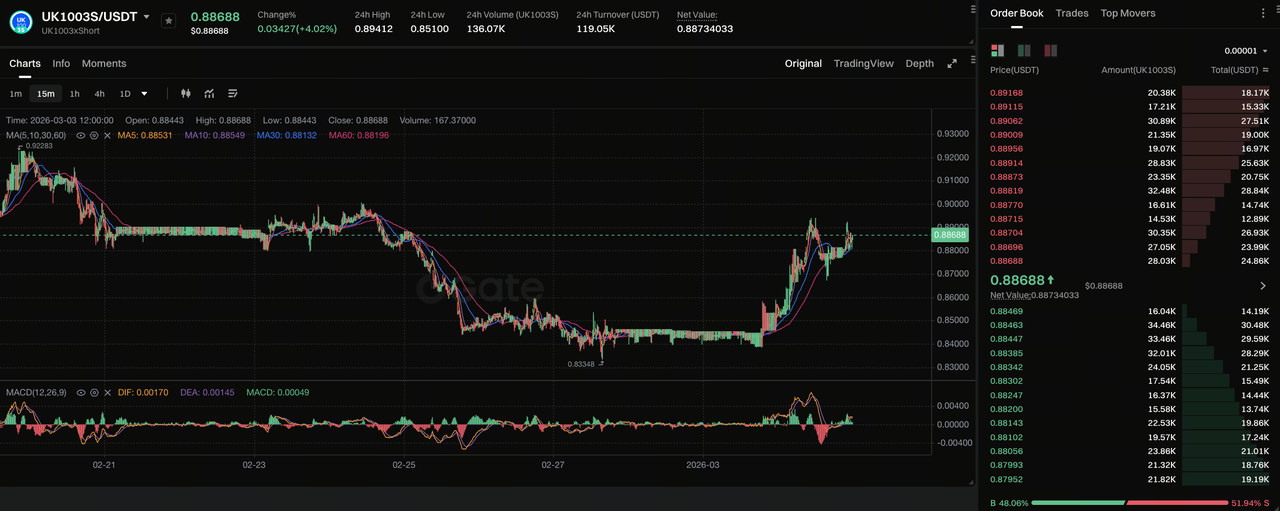Show both buy and sell orders view
1280x511 pixels.
tap(997, 50)
